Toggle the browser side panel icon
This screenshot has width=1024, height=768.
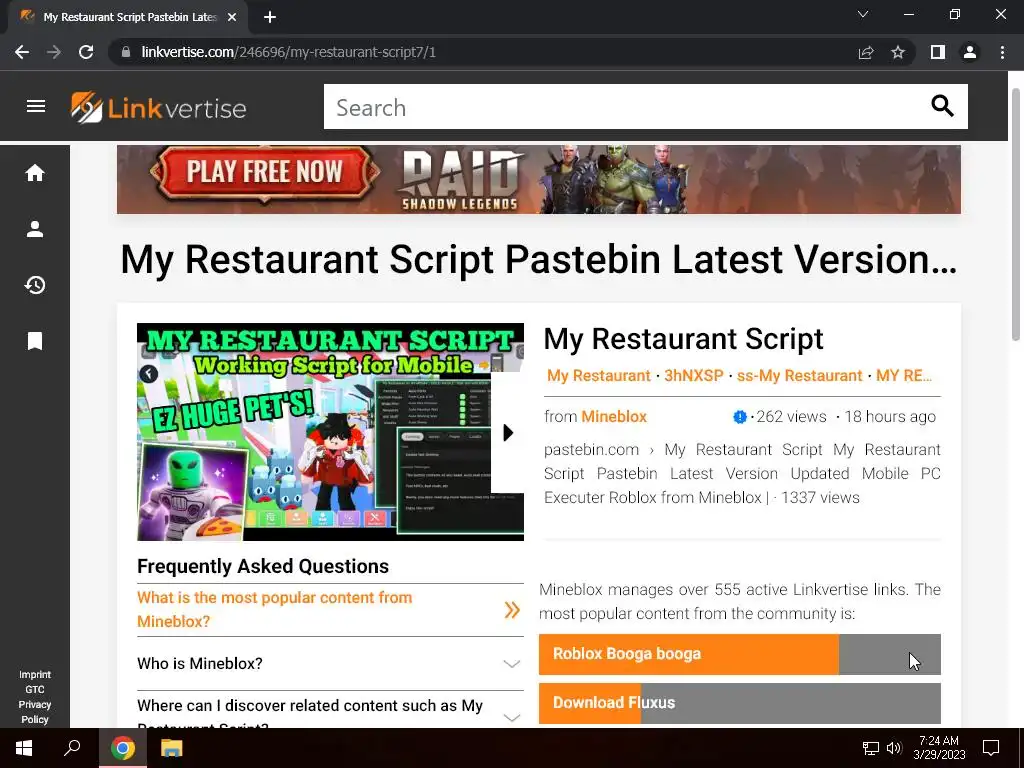pos(938,52)
